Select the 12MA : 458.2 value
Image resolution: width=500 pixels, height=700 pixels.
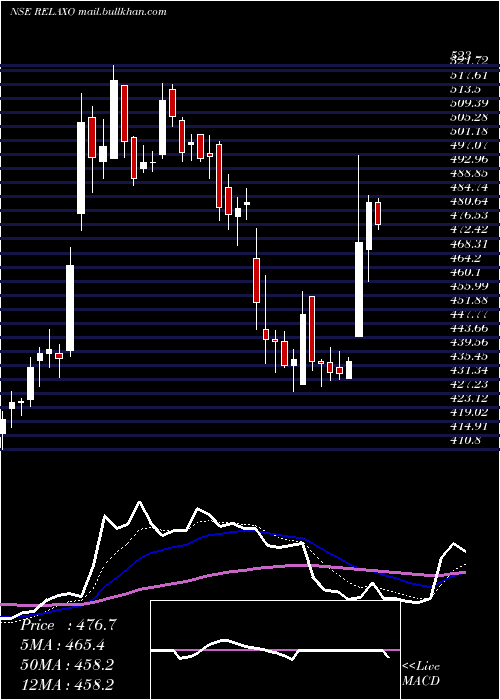[67, 684]
